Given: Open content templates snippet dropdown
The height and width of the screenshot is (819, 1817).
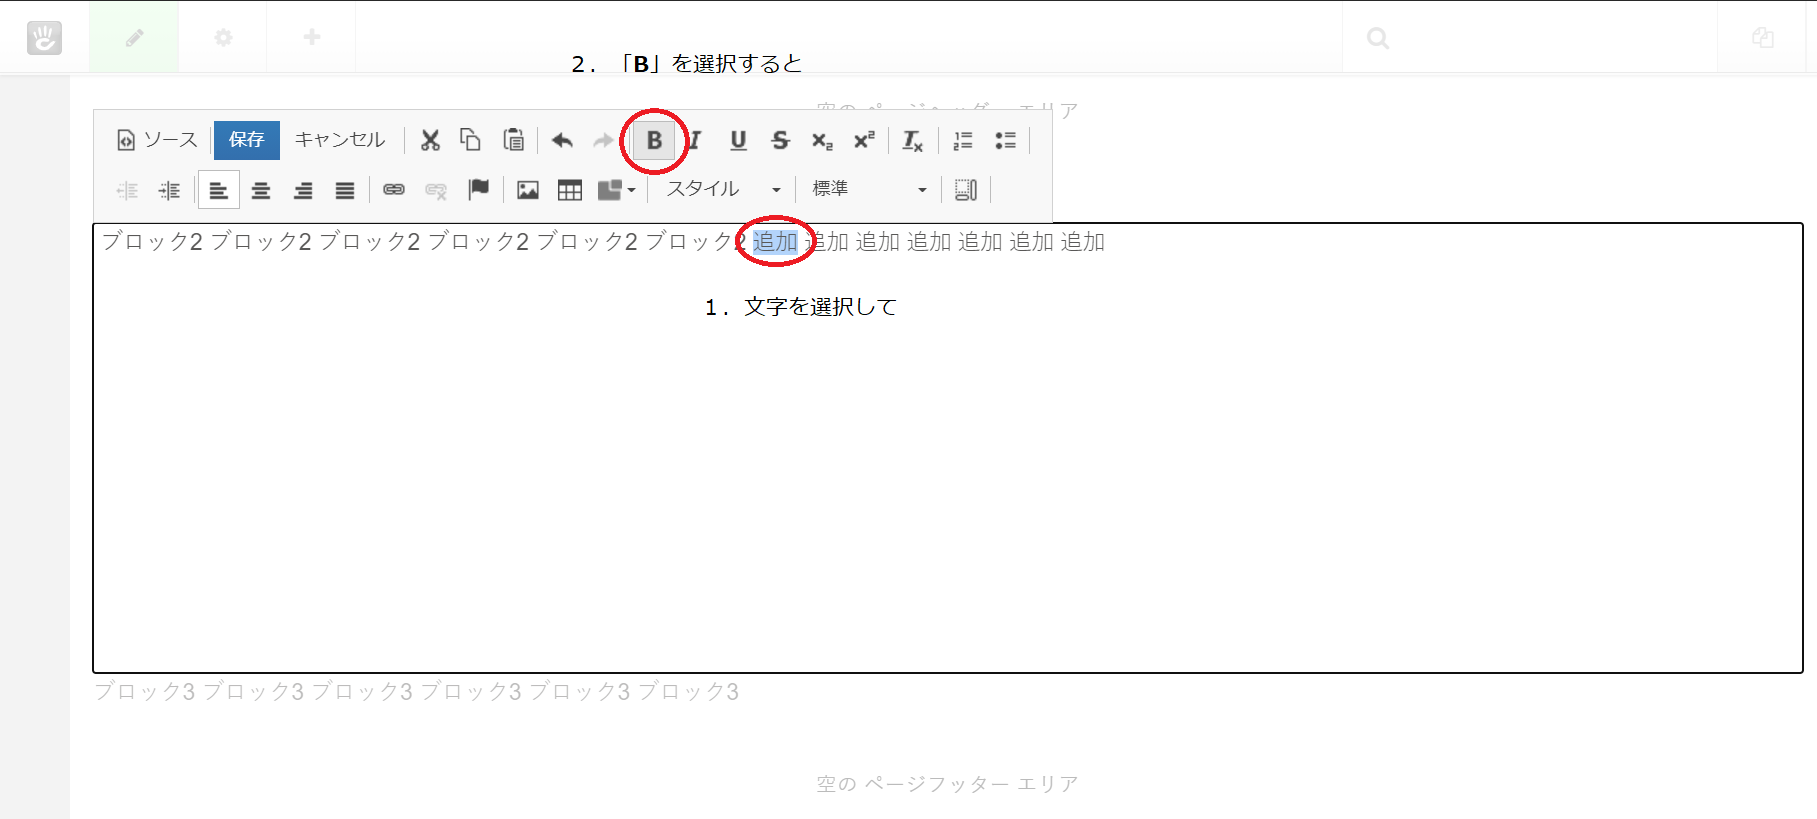Looking at the screenshot, I should pyautogui.click(x=616, y=190).
